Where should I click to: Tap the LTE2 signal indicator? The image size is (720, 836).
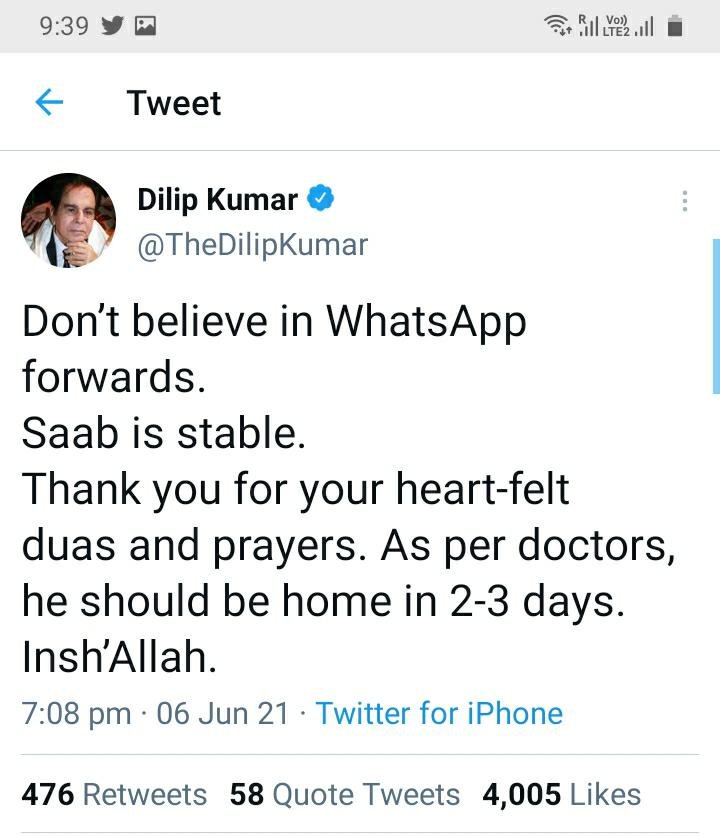[628, 26]
